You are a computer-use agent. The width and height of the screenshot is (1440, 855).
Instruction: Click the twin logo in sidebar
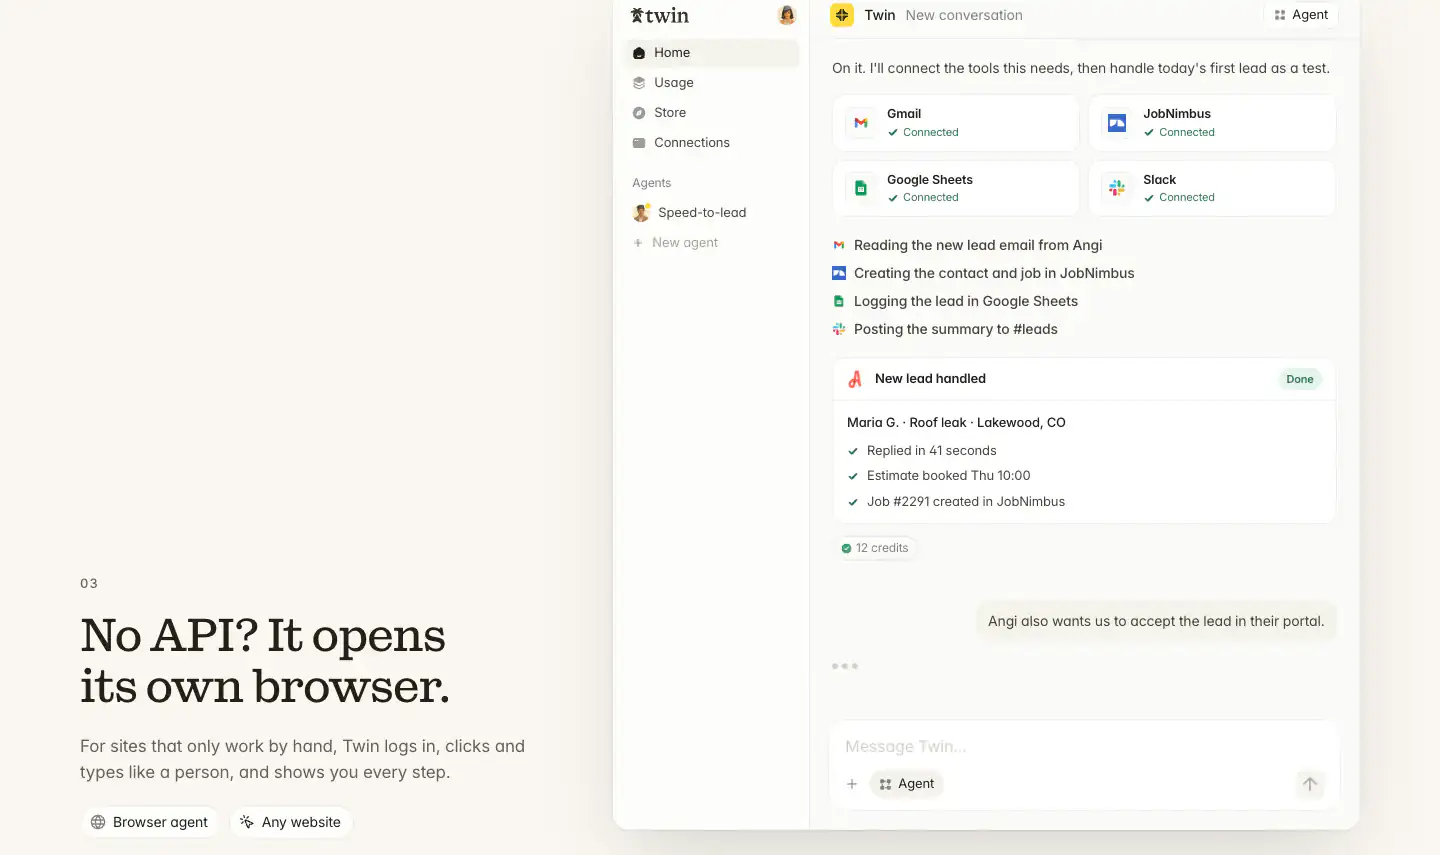point(660,15)
